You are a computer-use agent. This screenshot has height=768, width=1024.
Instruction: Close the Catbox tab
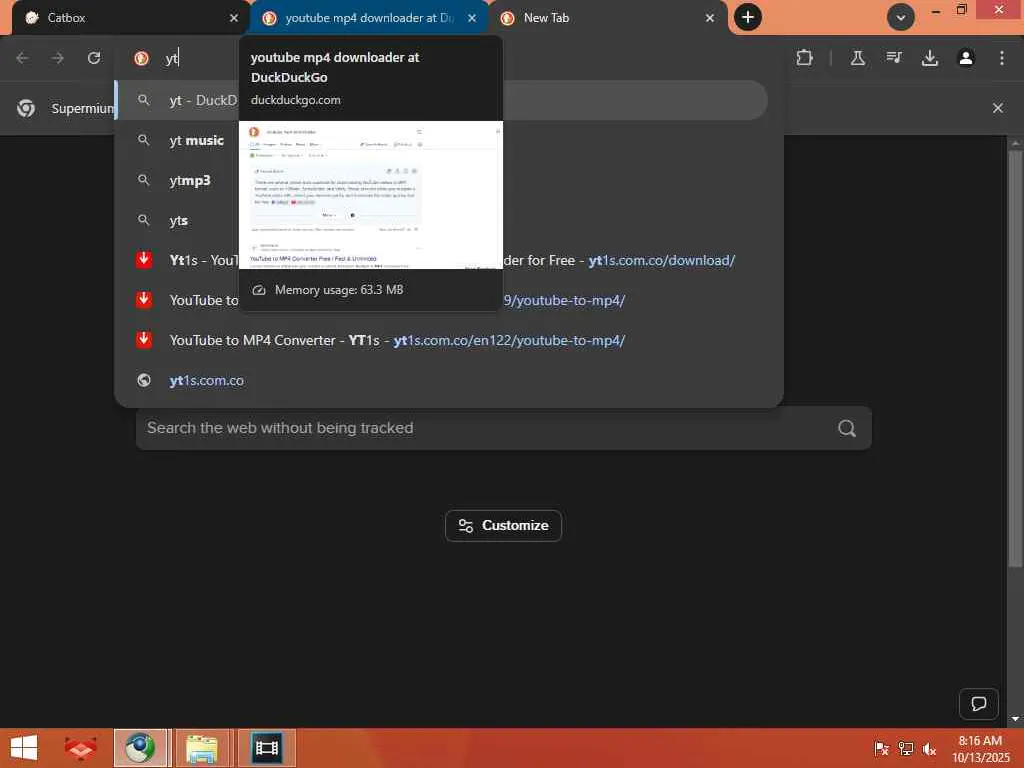tap(234, 18)
